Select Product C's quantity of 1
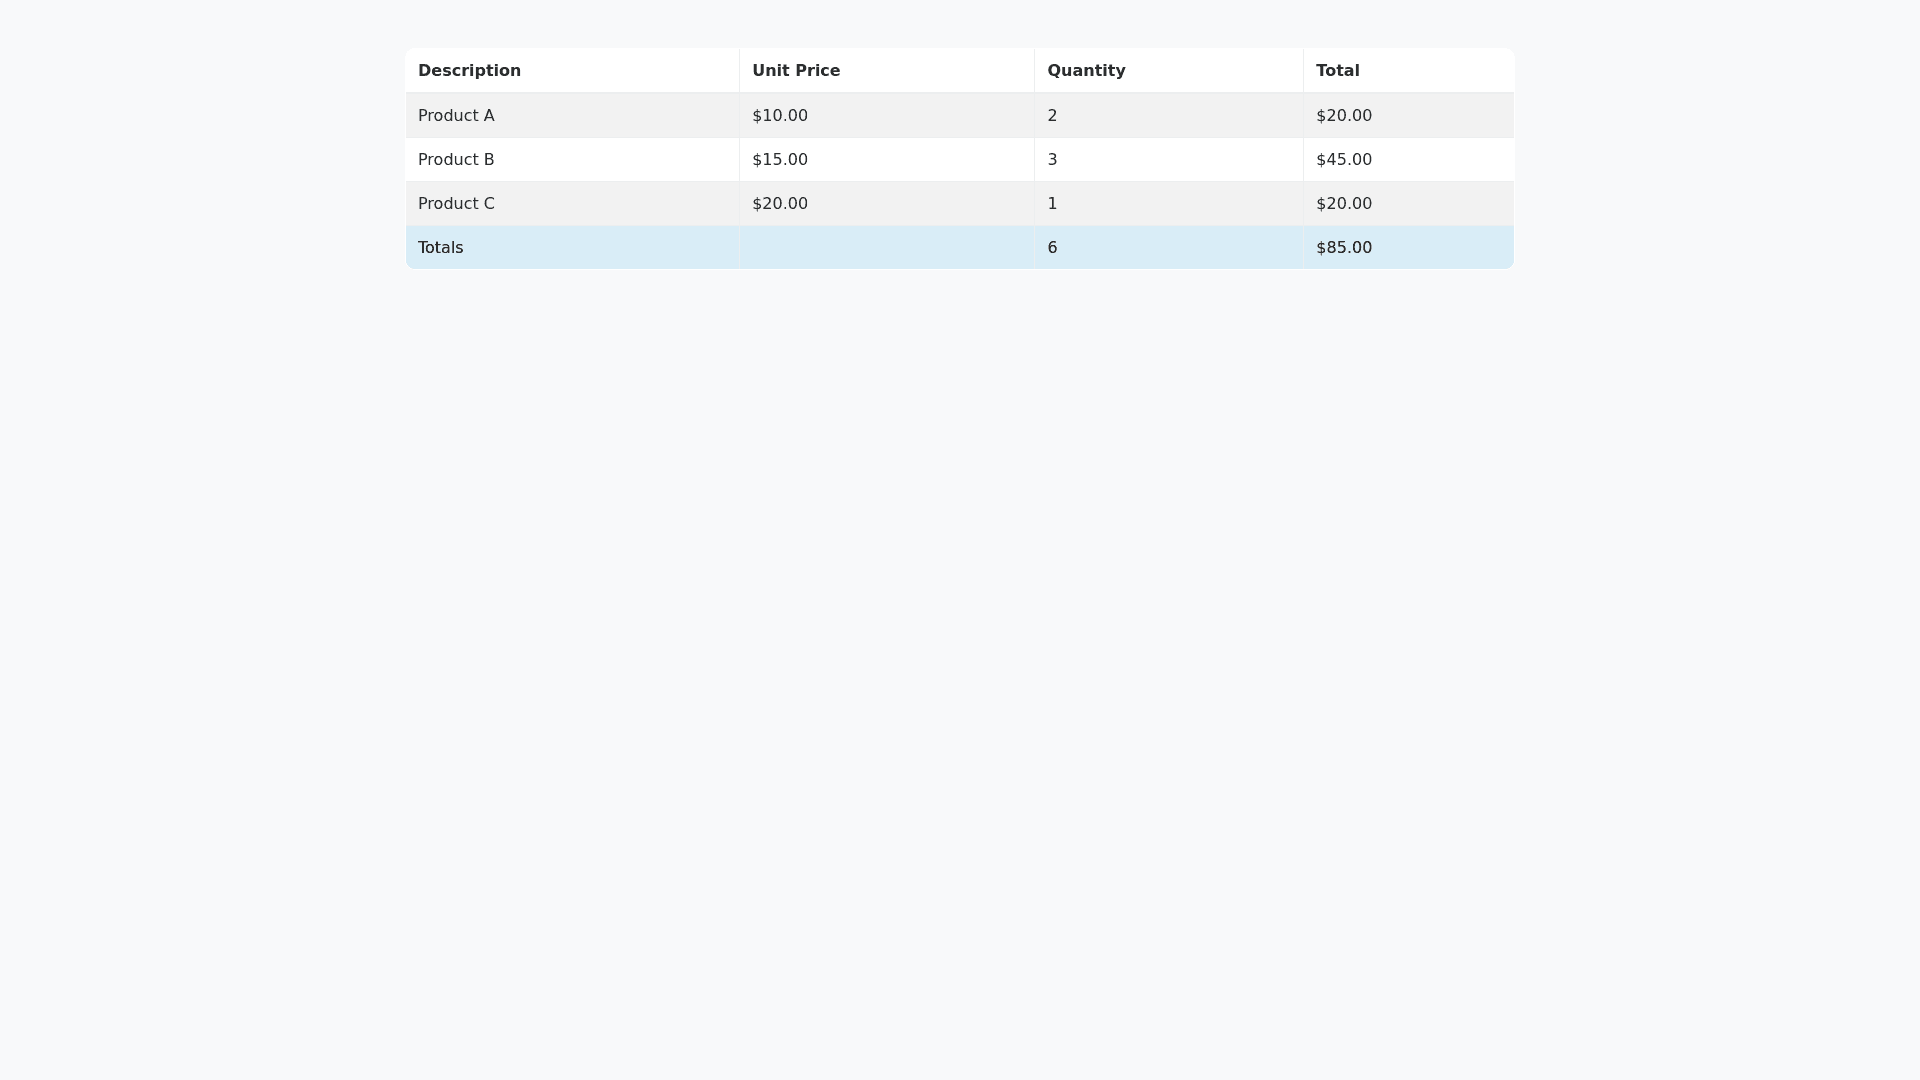1920x1080 pixels. pyautogui.click(x=1052, y=204)
